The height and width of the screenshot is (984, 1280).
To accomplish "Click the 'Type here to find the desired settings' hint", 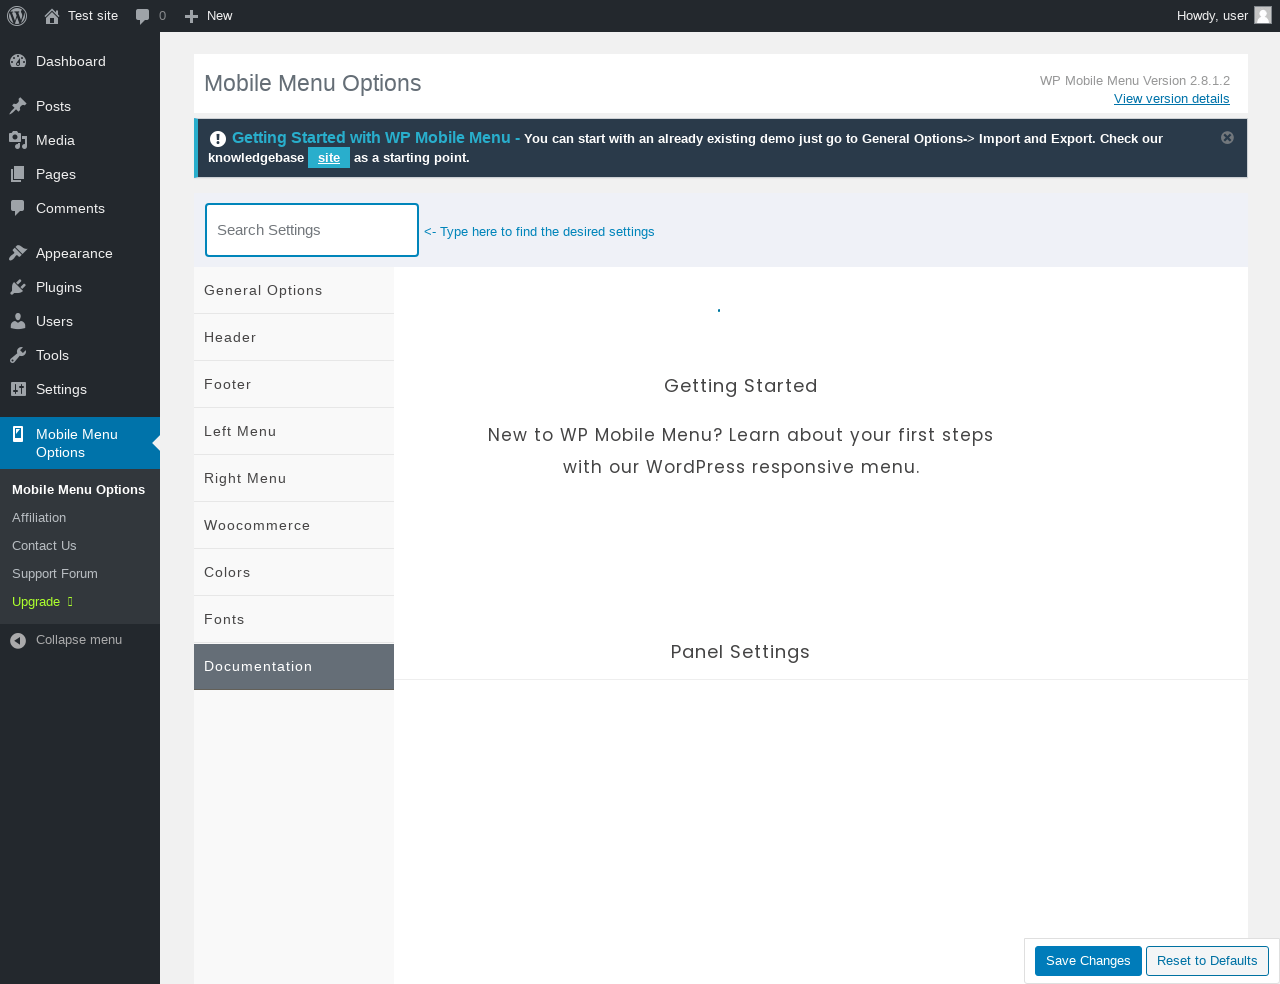I will pos(539,232).
